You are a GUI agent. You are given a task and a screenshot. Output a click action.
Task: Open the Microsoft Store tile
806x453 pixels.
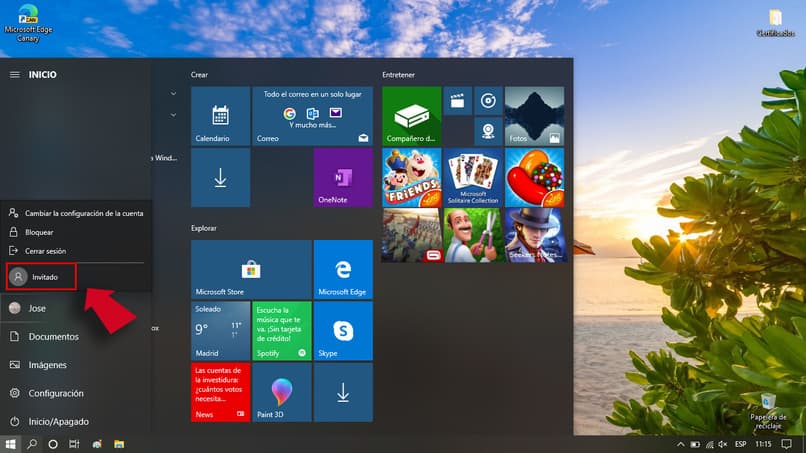pyautogui.click(x=251, y=269)
